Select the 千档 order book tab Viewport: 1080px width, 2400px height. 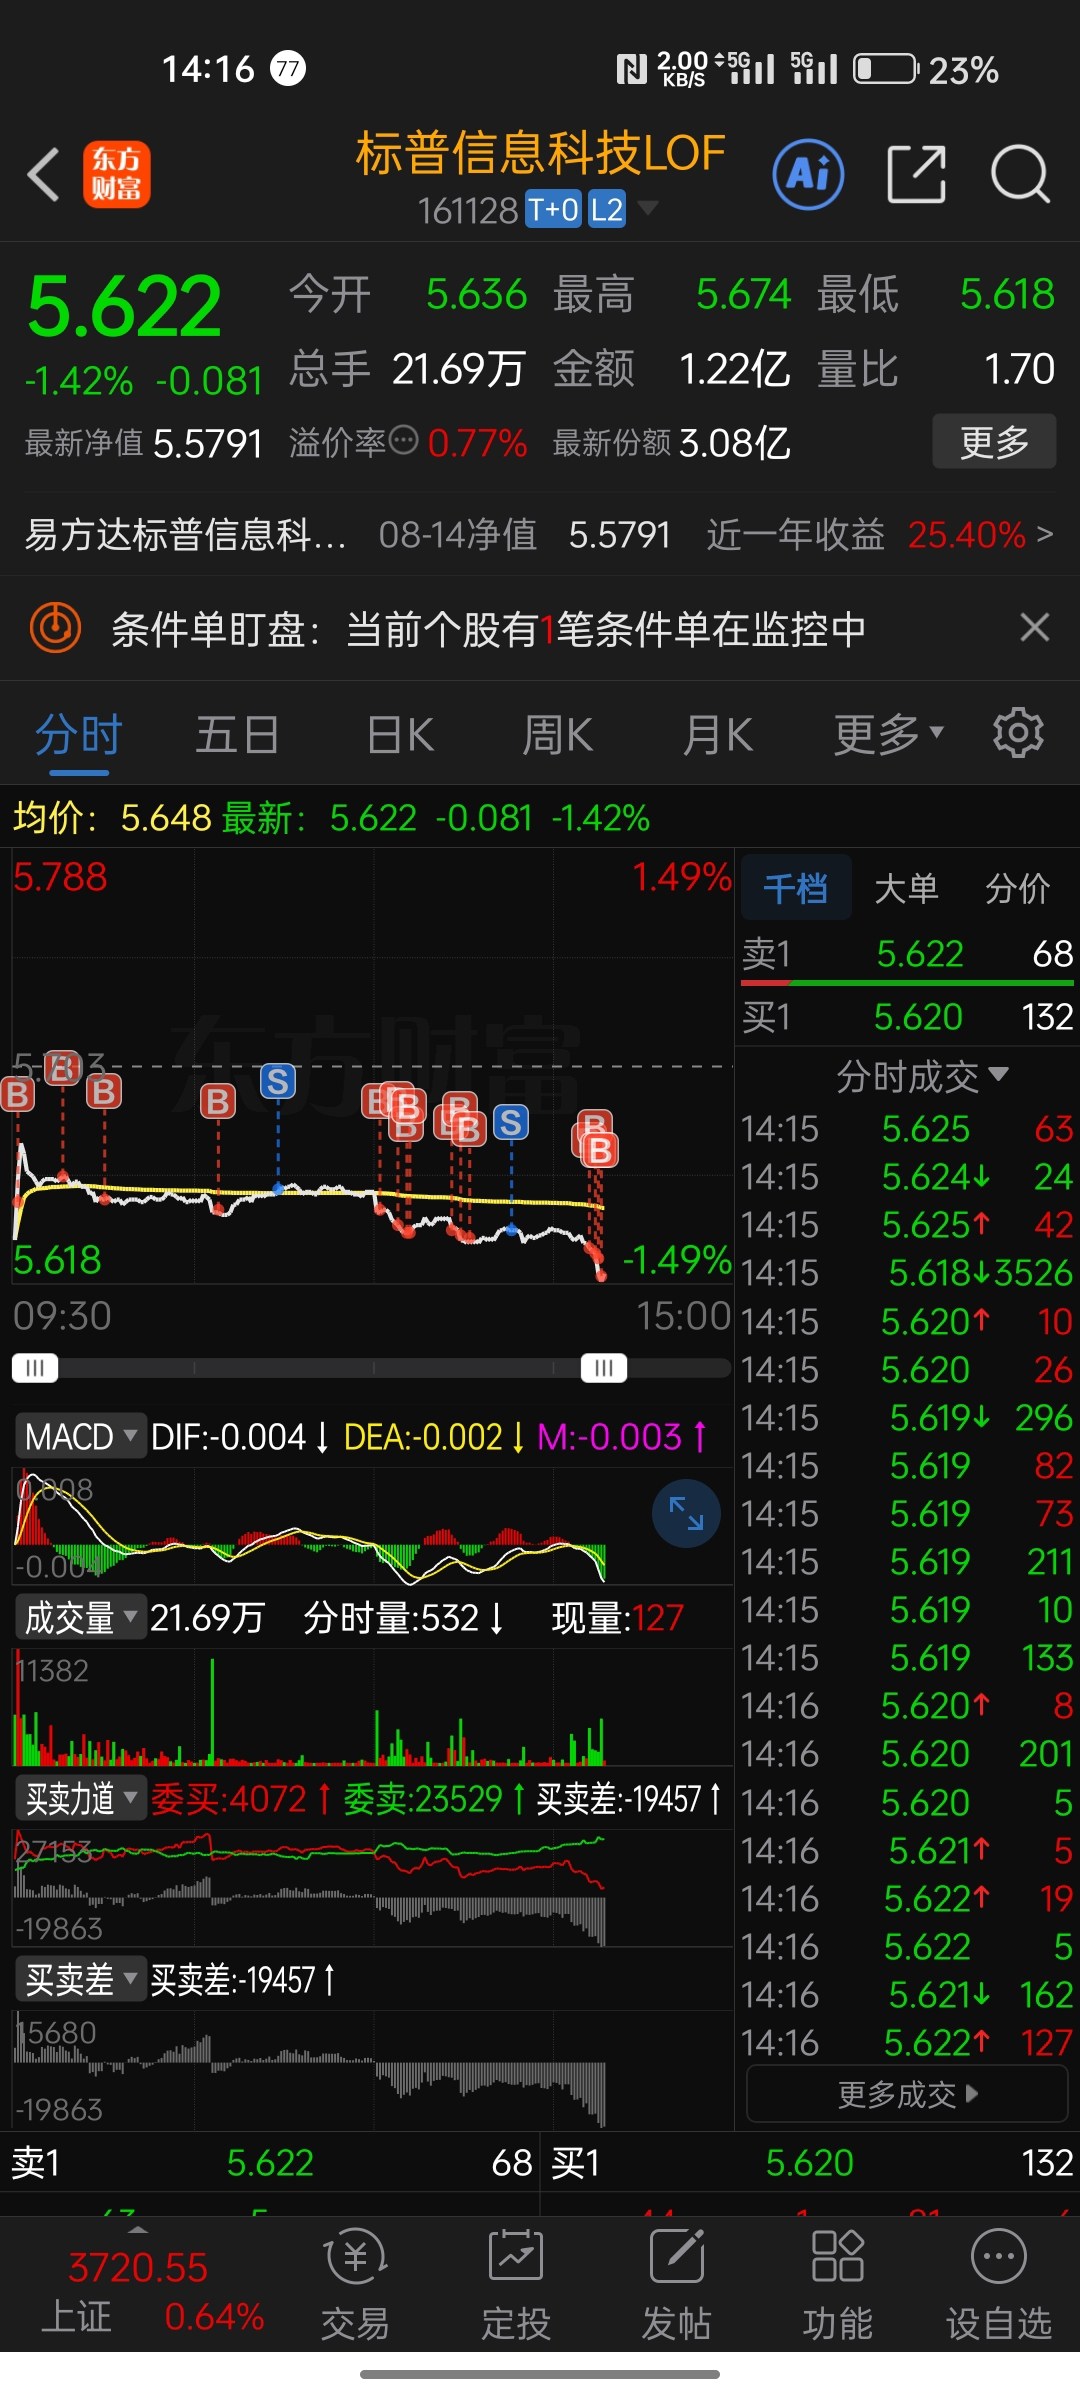point(796,887)
